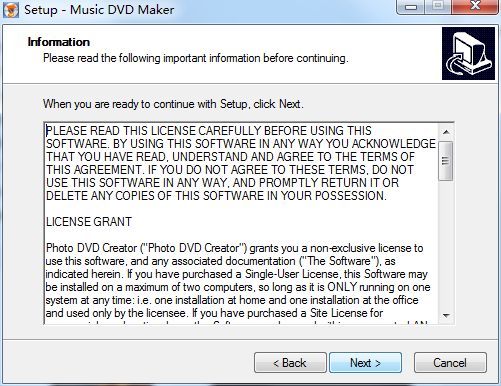Click the Information heading
The height and width of the screenshot is (386, 501).
59,42
